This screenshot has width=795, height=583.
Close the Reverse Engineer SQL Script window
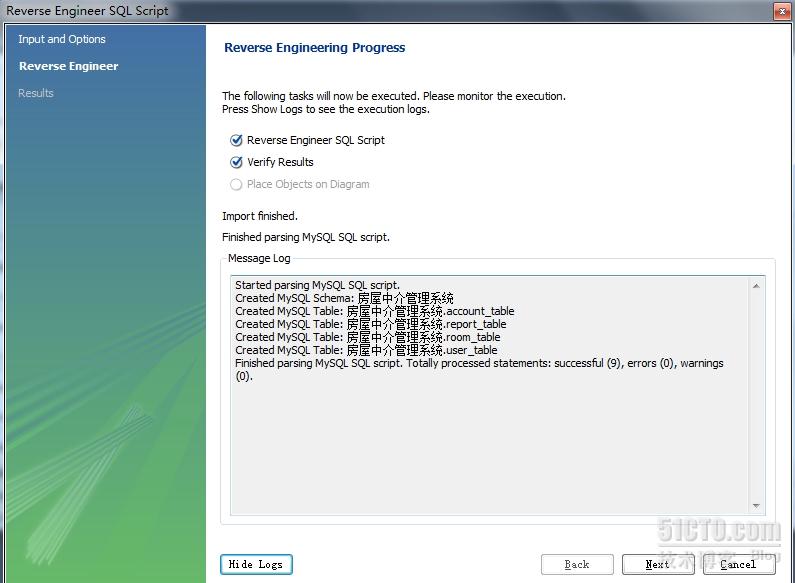(781, 11)
